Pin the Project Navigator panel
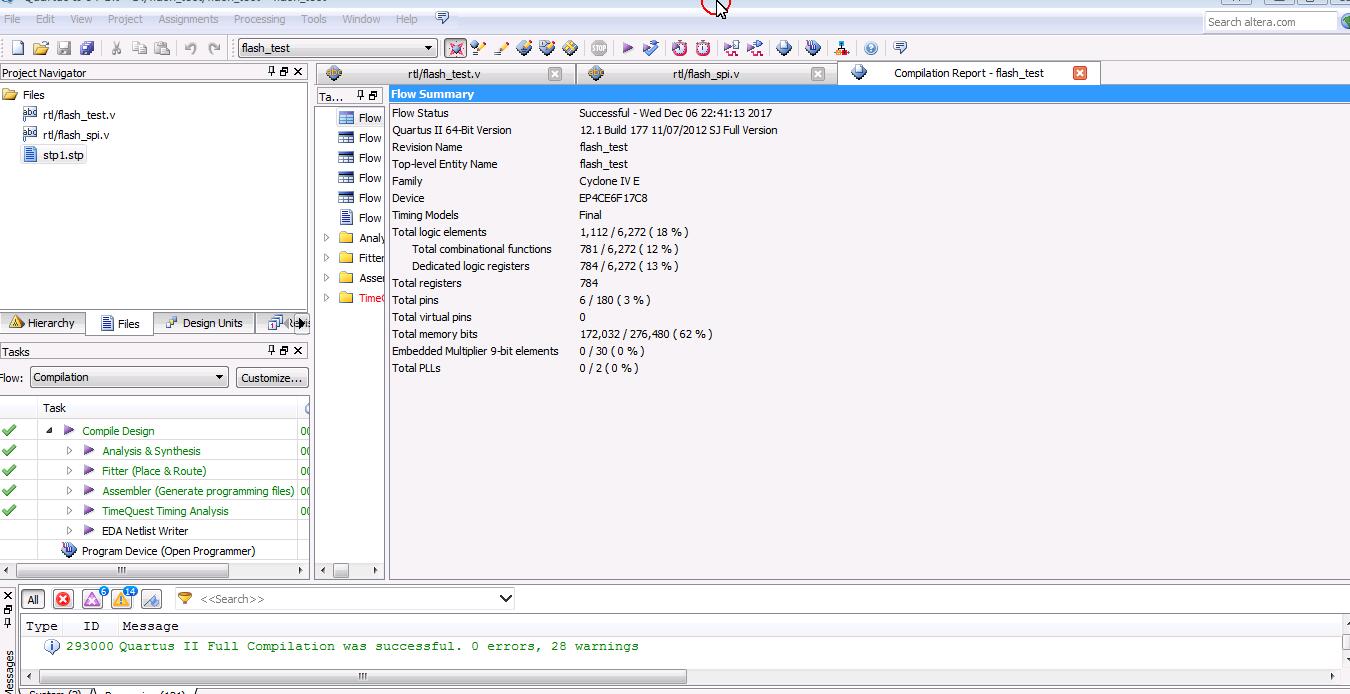 pyautogui.click(x=271, y=72)
